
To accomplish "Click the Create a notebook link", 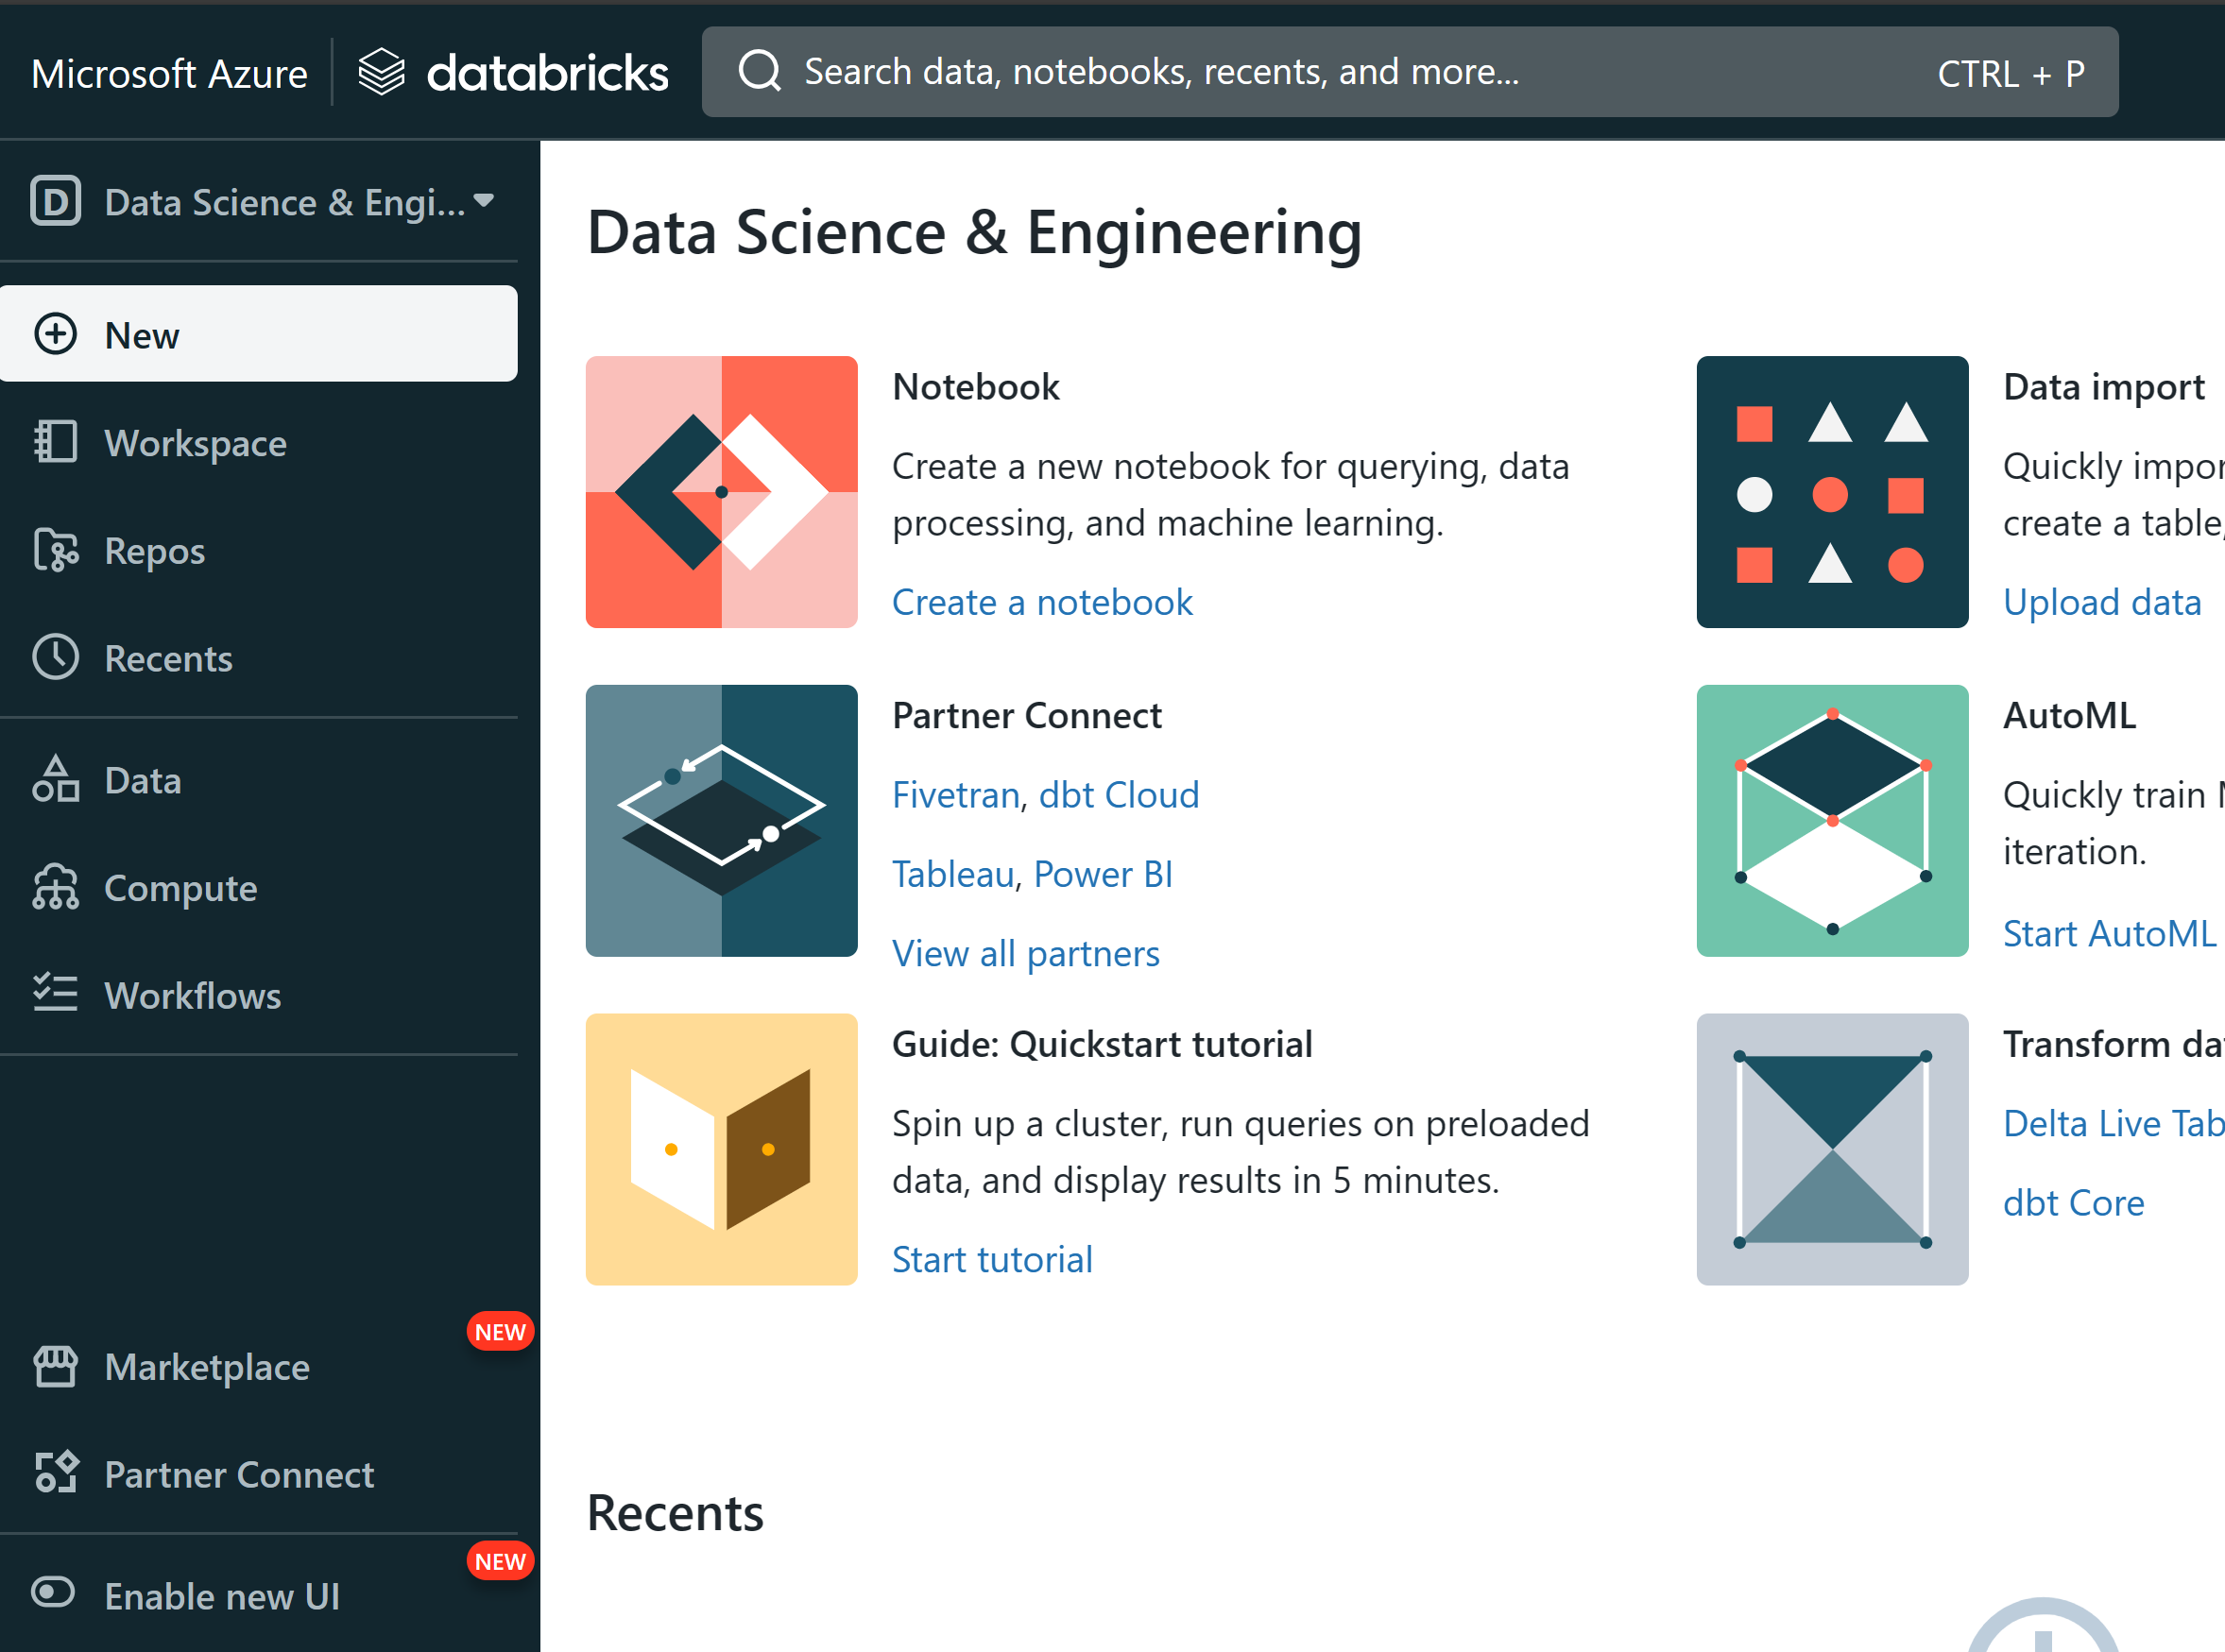I will [1041, 602].
